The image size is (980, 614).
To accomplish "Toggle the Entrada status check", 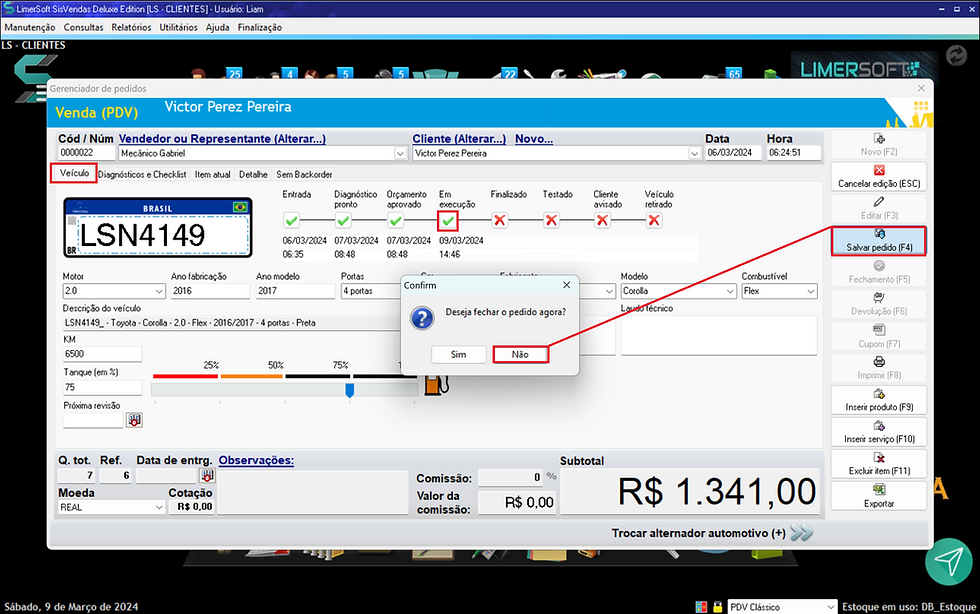I will click(x=291, y=221).
